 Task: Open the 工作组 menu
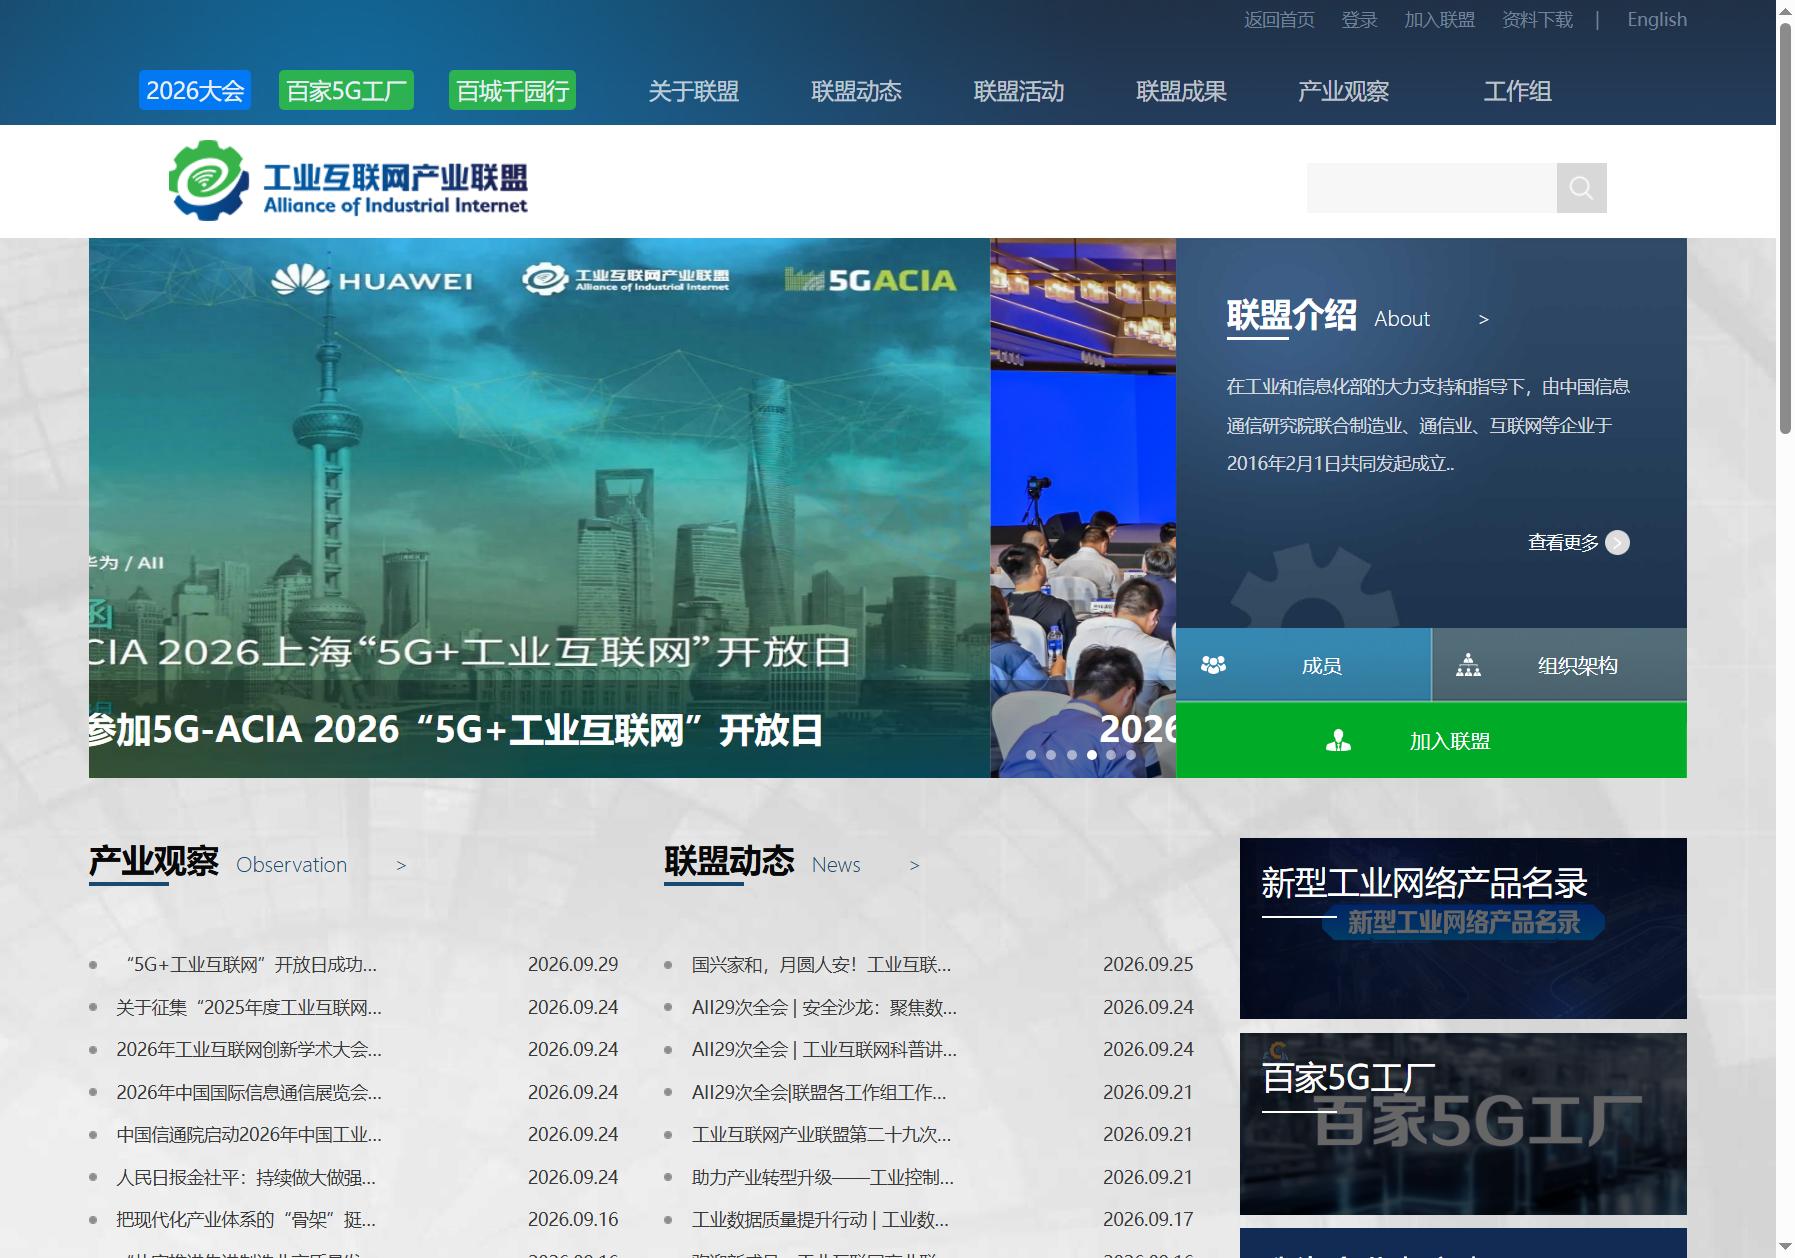1517,91
